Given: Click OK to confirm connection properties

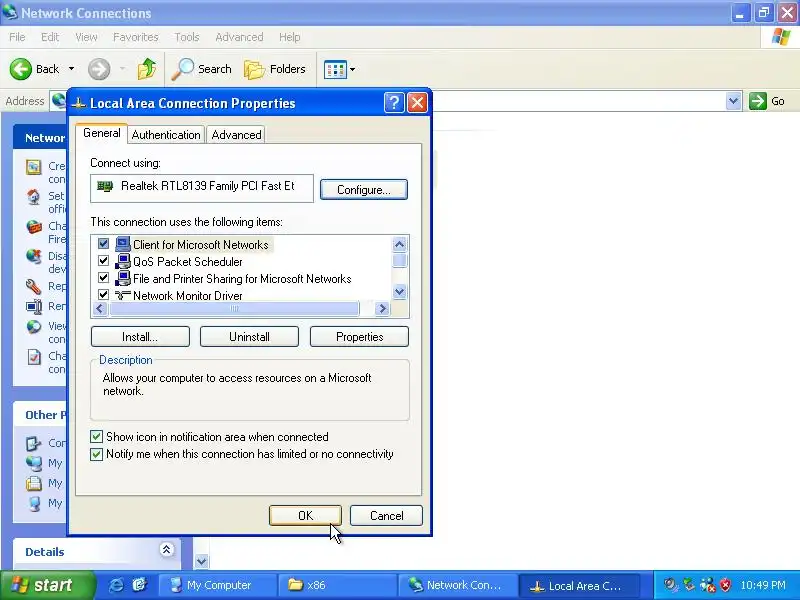Looking at the screenshot, I should (305, 515).
